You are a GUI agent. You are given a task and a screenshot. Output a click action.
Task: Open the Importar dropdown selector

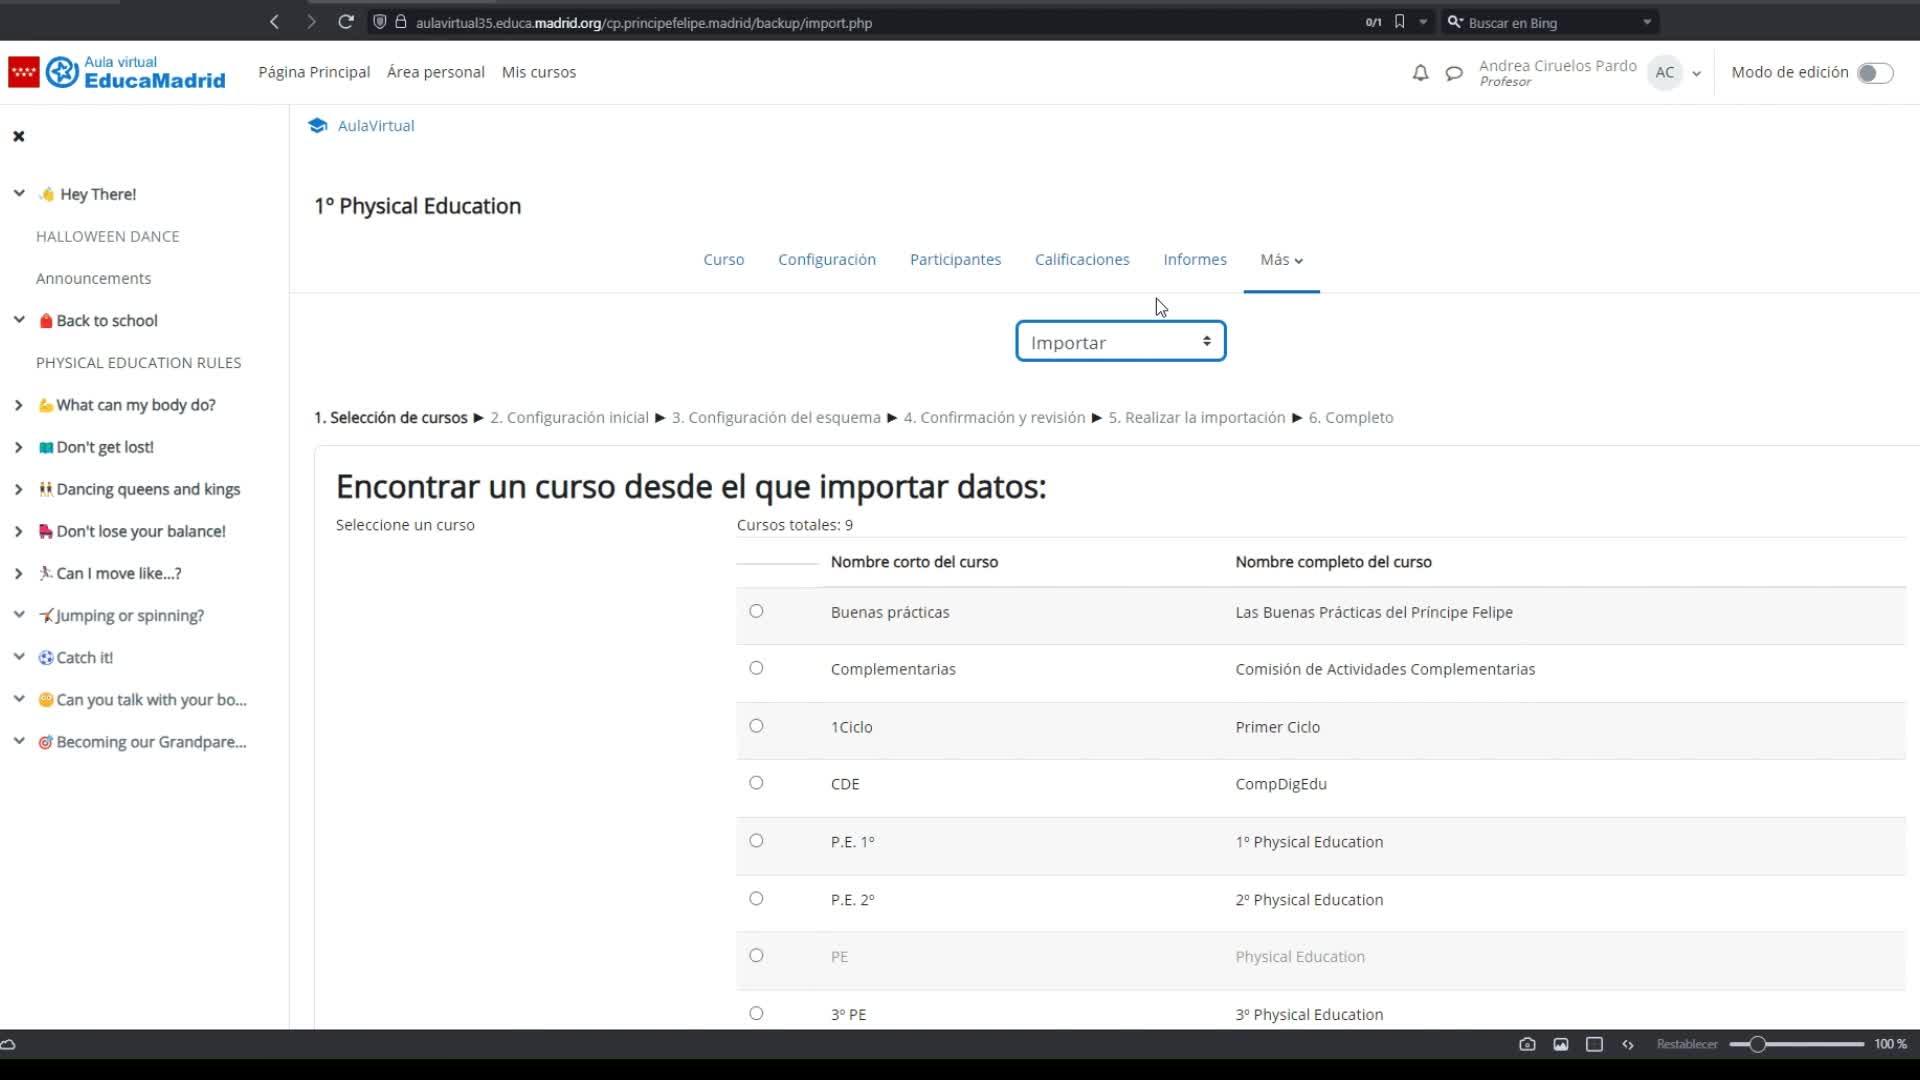pyautogui.click(x=1120, y=342)
